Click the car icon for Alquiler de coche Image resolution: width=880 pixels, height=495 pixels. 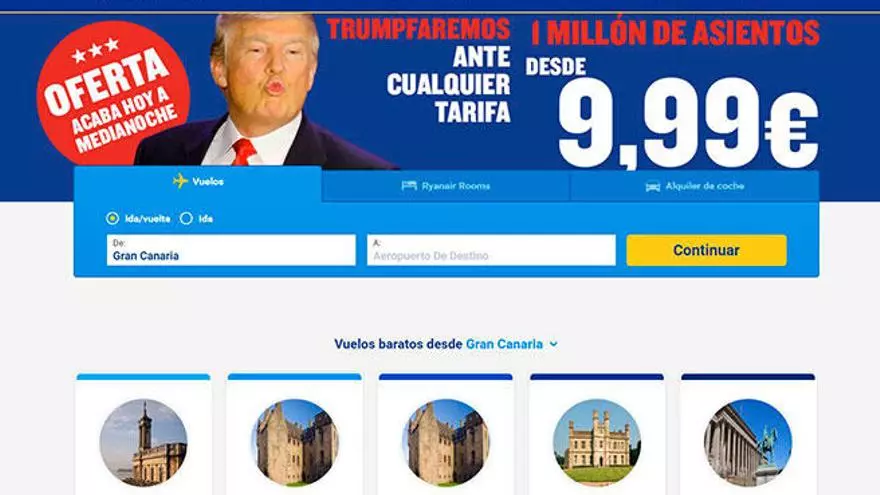(653, 186)
